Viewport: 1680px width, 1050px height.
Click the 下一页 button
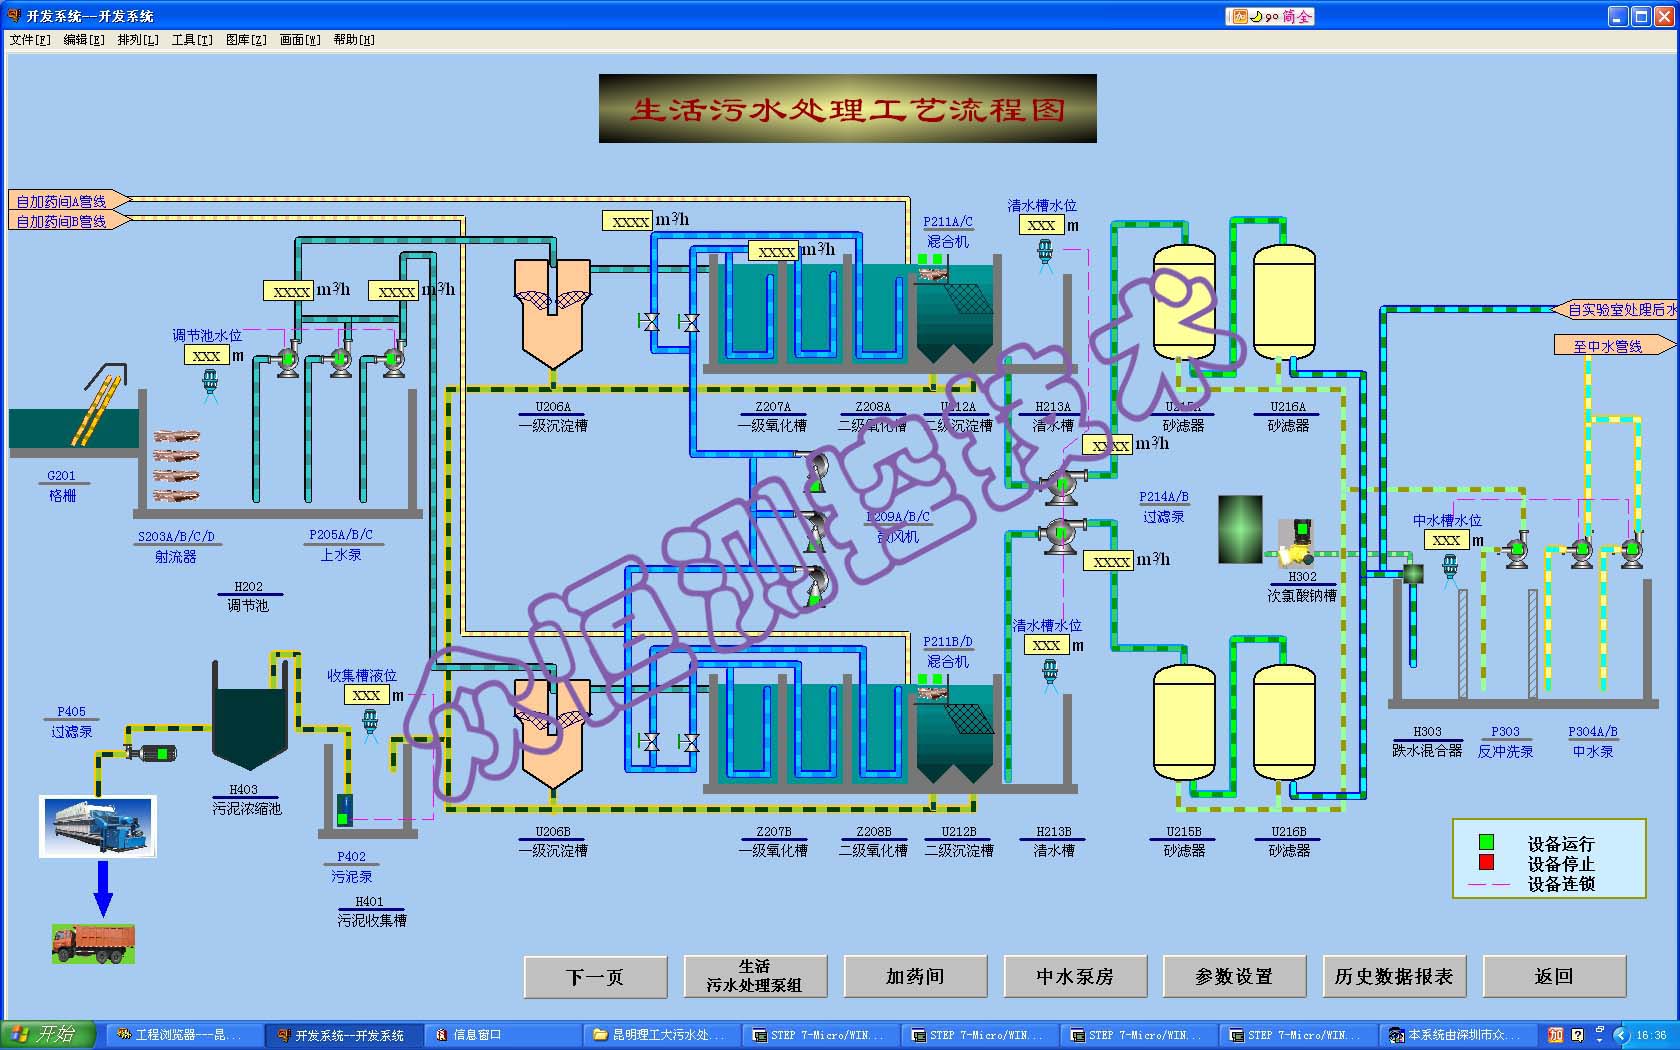(595, 977)
